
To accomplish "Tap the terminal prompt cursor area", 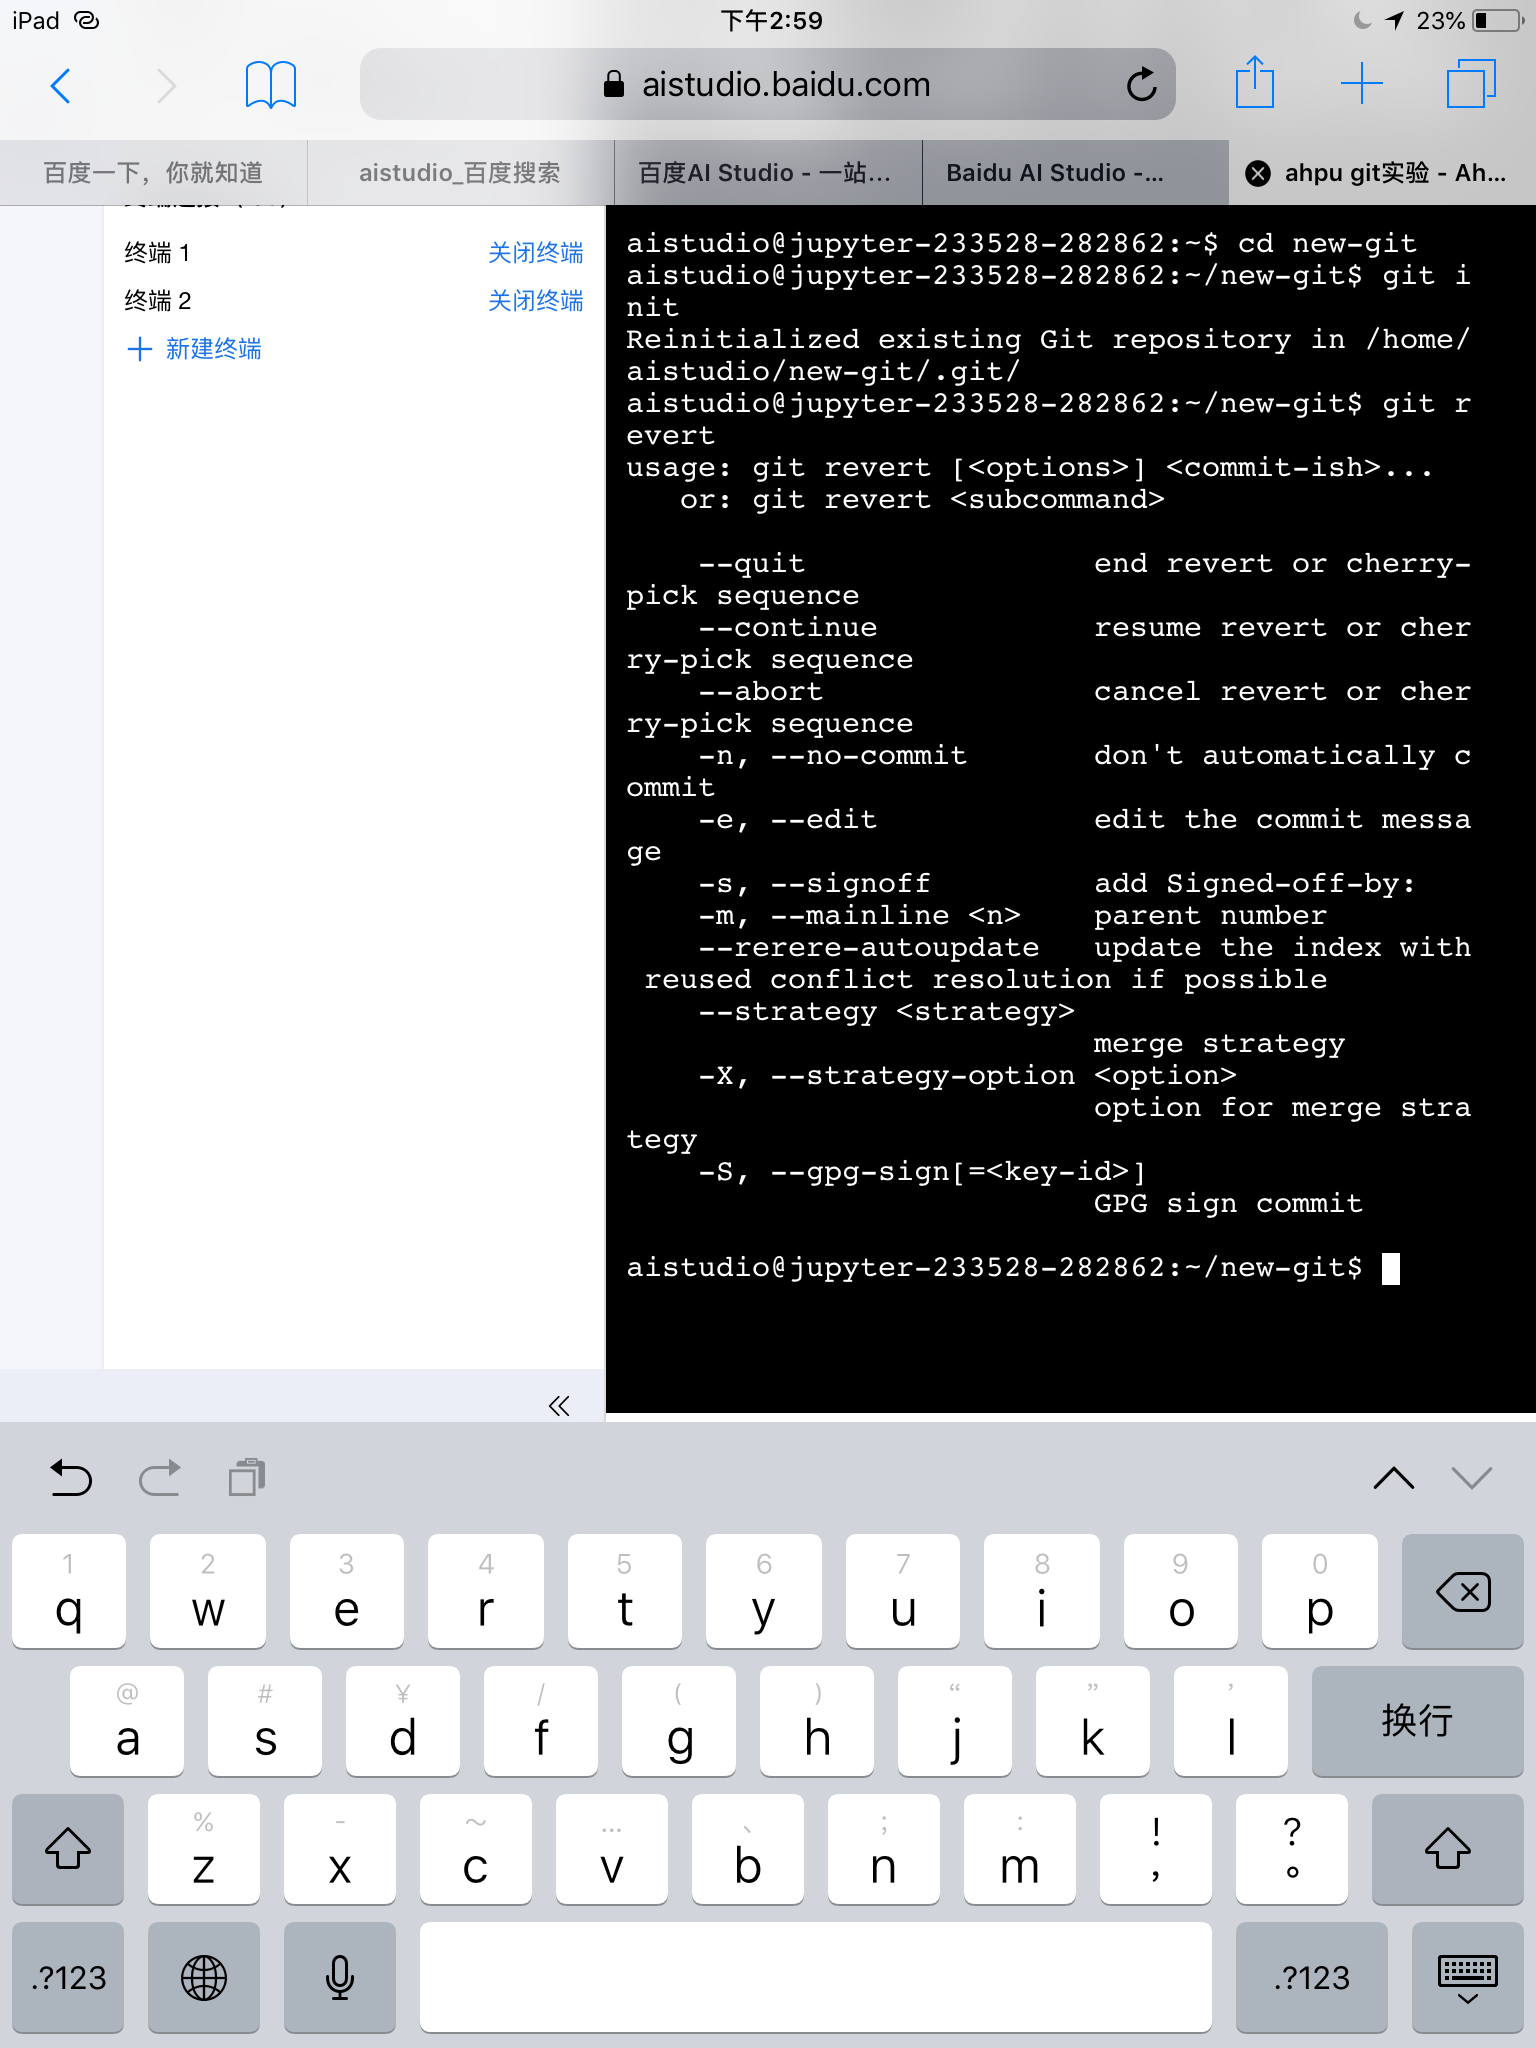I will [1390, 1268].
